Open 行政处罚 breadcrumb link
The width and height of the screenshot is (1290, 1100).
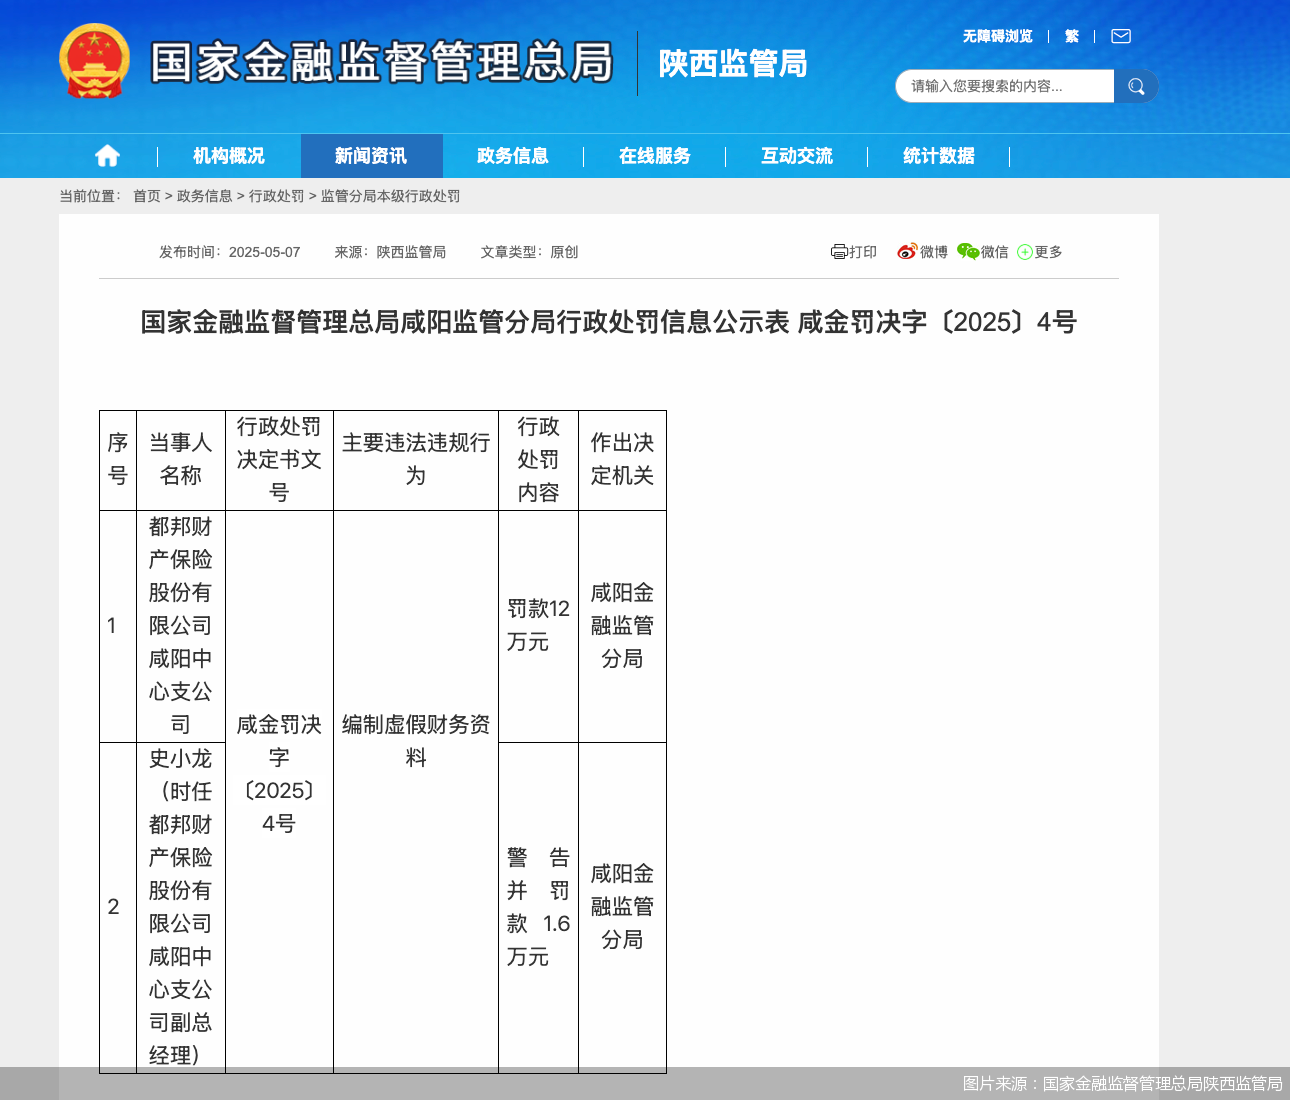click(x=277, y=196)
